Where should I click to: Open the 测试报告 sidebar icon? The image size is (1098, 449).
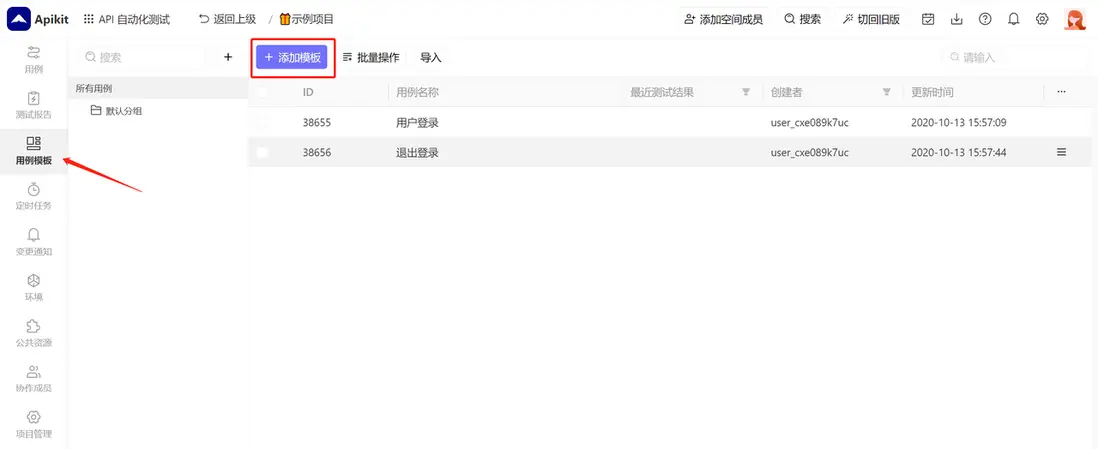click(34, 99)
